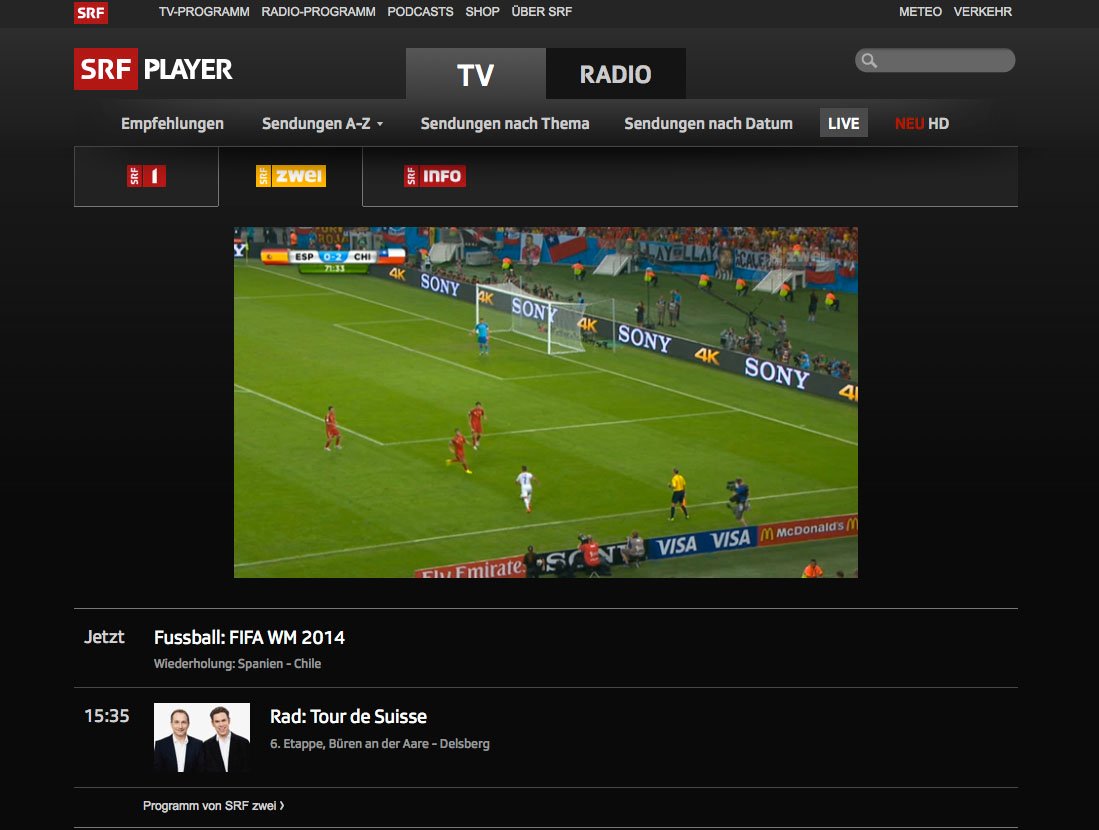Select the SRF zwei channel logo

click(291, 176)
